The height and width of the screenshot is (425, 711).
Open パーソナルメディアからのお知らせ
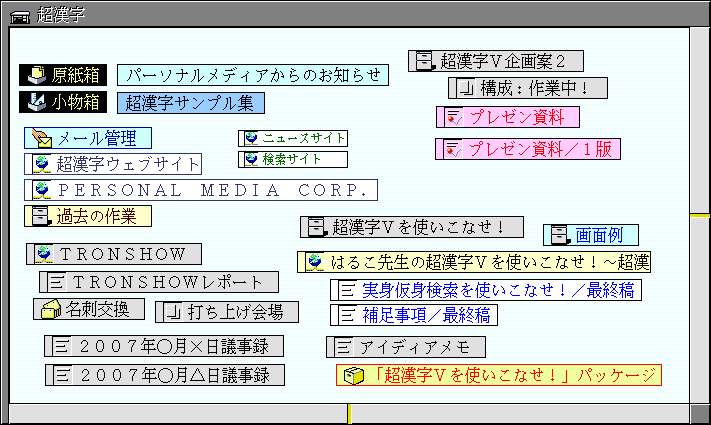pos(252,75)
